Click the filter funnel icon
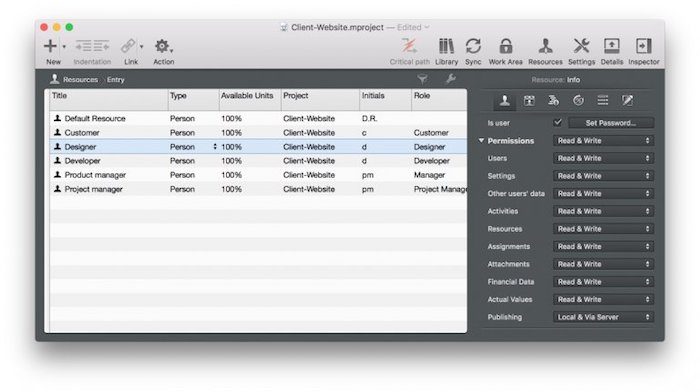This screenshot has height=392, width=700. click(422, 79)
